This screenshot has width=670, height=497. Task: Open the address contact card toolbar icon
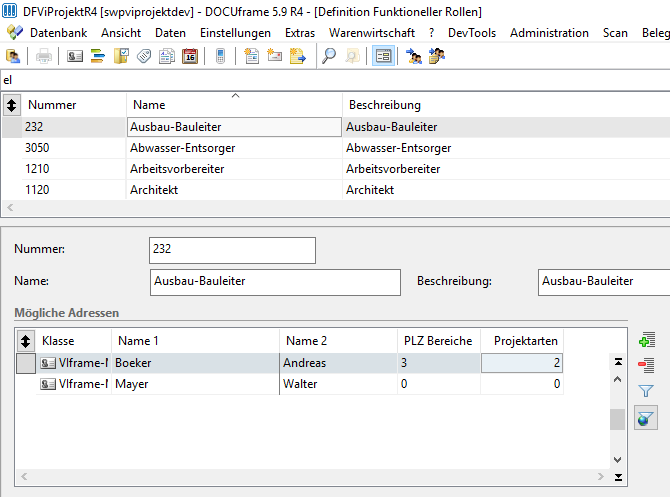[x=75, y=56]
